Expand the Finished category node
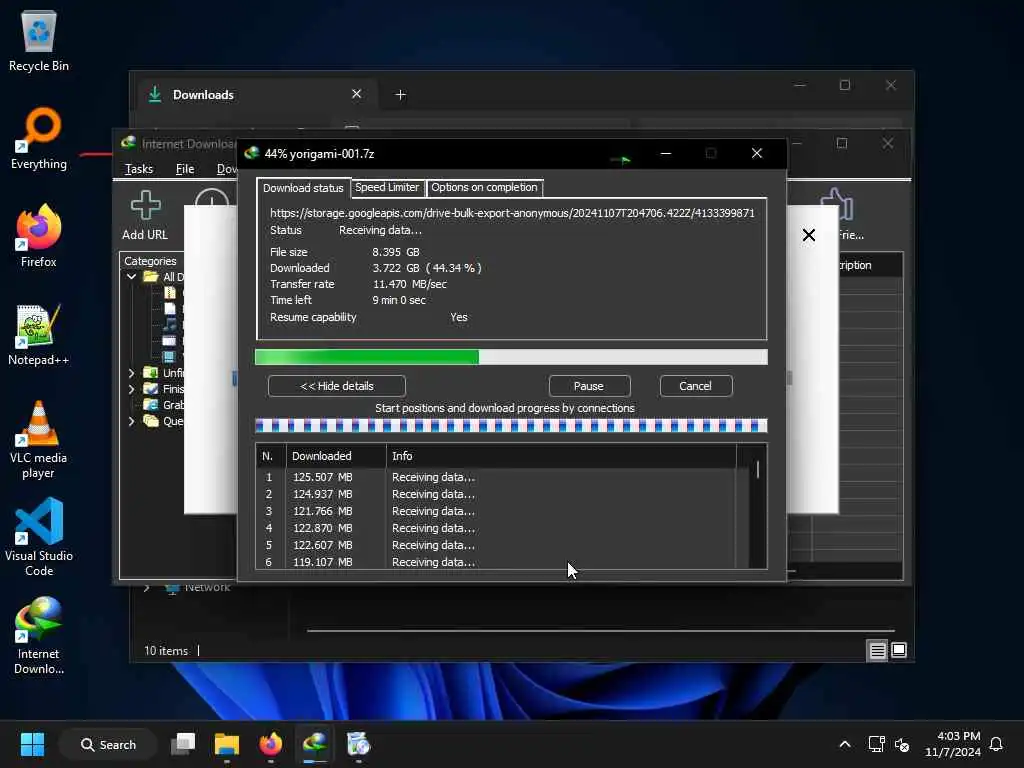 click(131, 389)
